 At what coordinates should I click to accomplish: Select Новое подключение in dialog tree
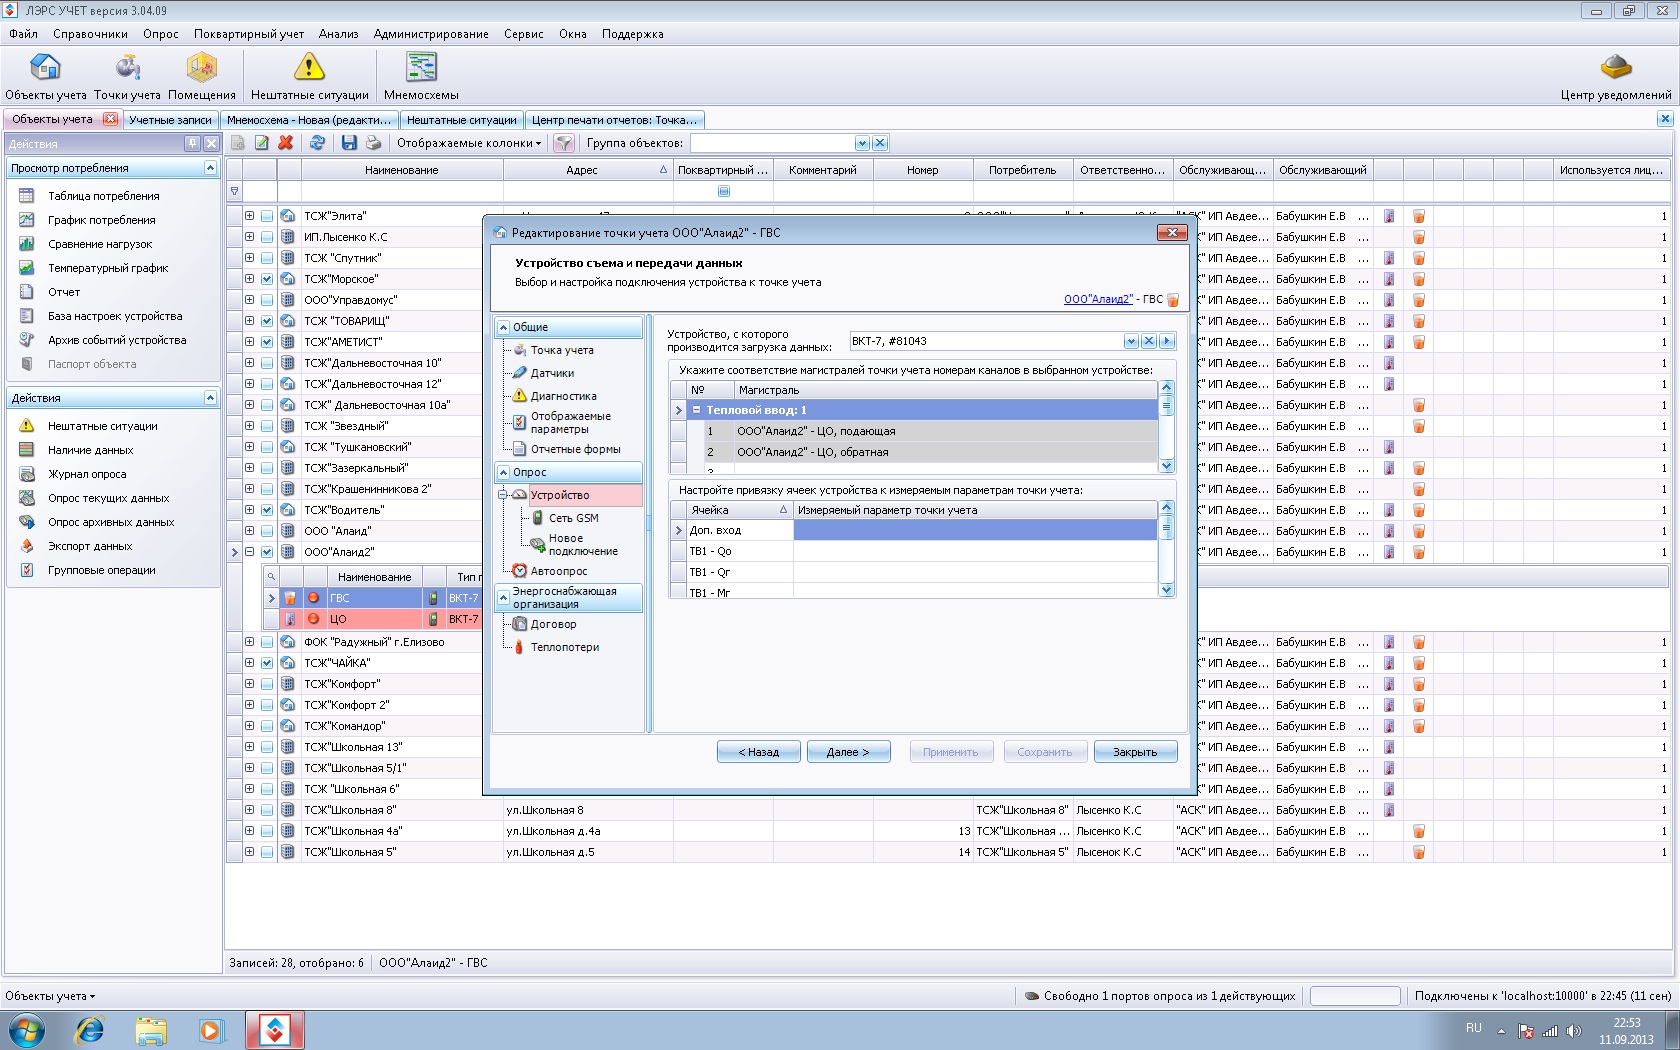(x=582, y=545)
